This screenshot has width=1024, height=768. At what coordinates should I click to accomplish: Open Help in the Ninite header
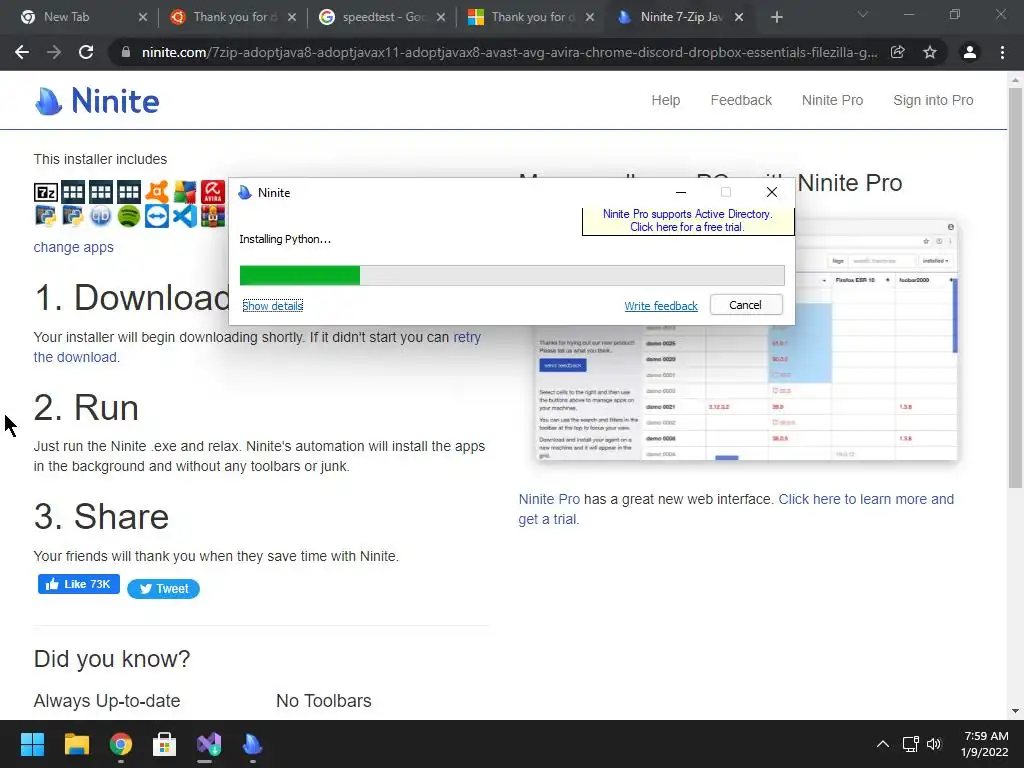665,100
